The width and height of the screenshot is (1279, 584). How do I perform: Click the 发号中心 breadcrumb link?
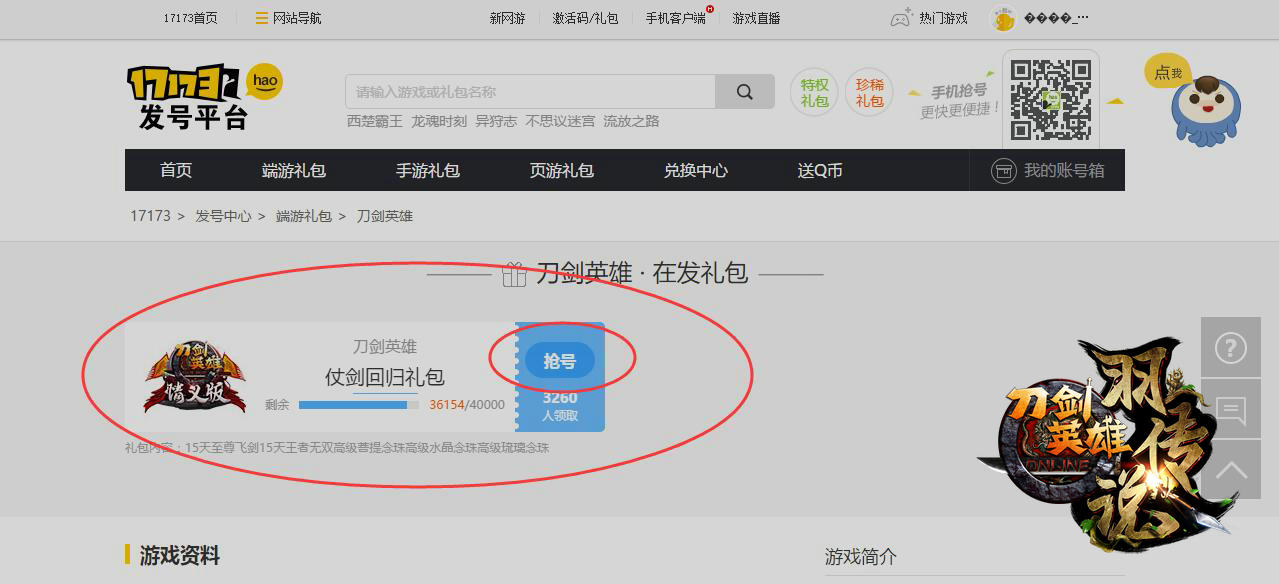[x=223, y=216]
